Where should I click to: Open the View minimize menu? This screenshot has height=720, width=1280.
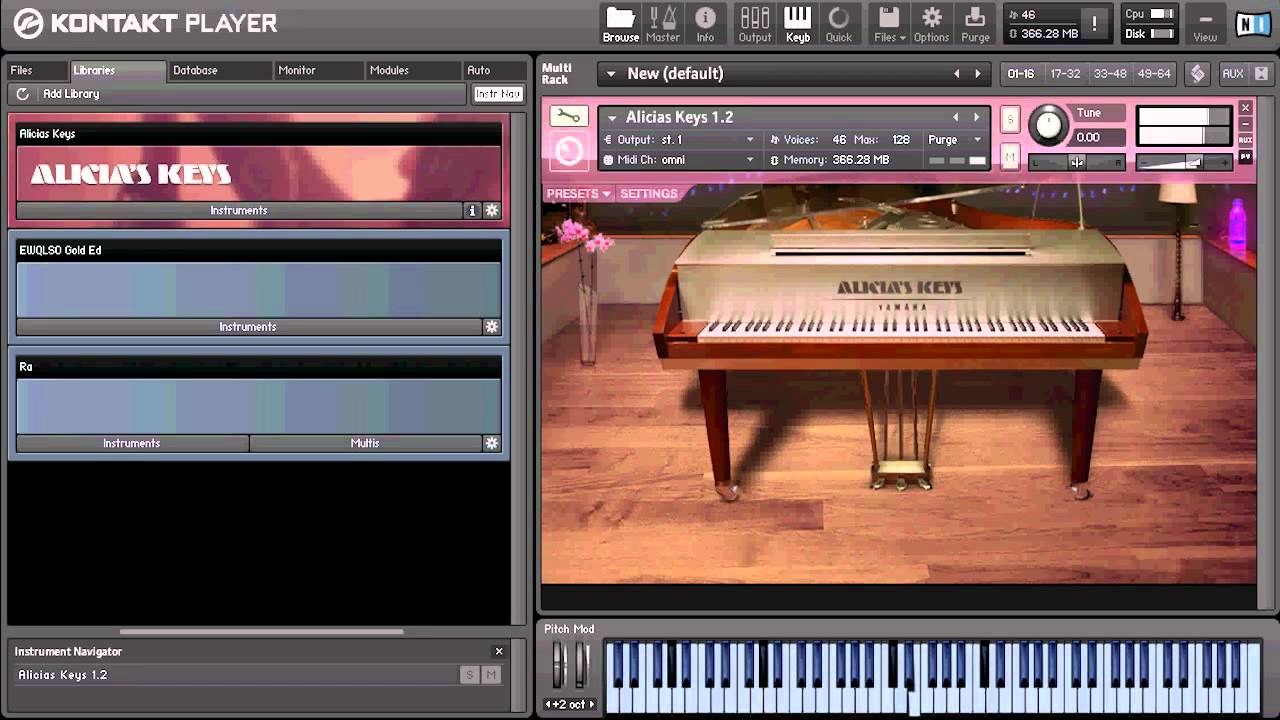tap(1205, 24)
